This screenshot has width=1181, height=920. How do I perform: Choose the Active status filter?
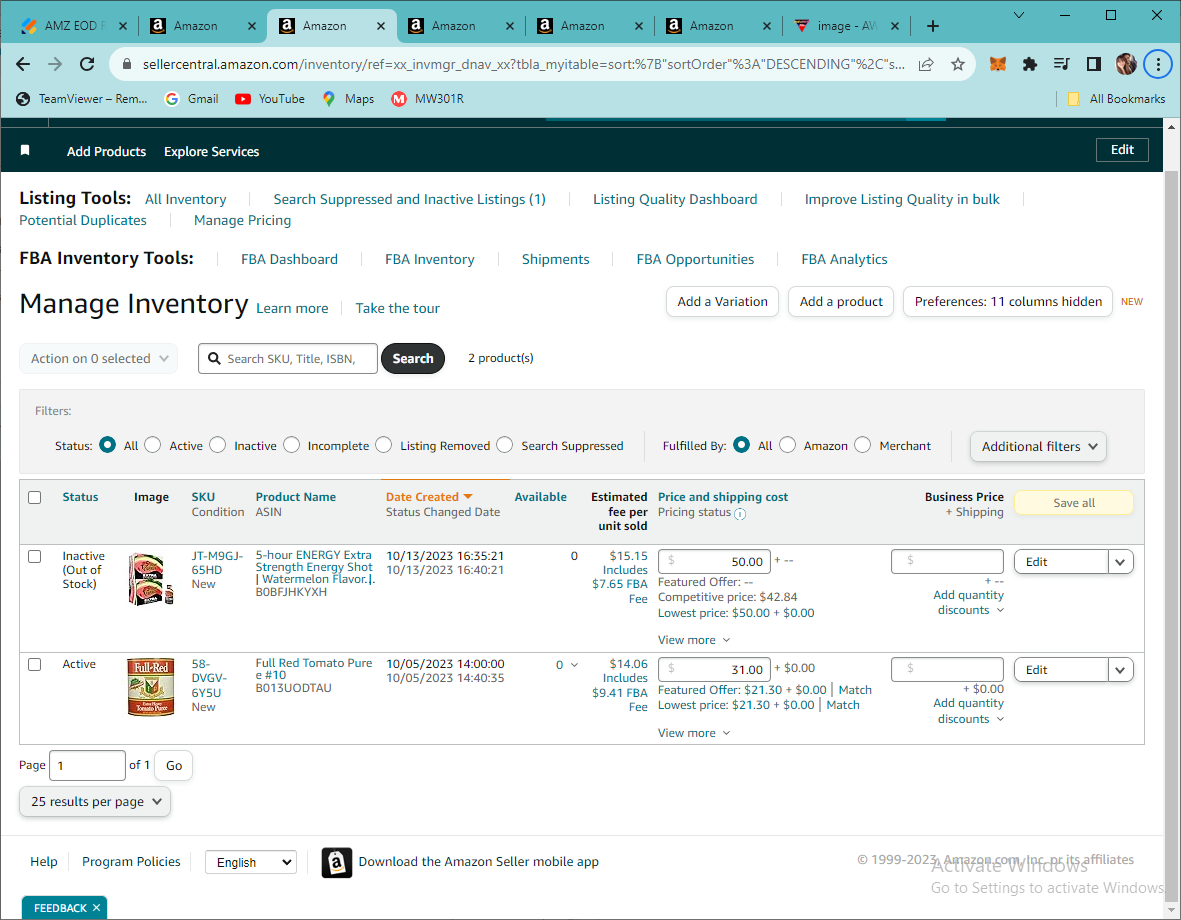tap(153, 445)
